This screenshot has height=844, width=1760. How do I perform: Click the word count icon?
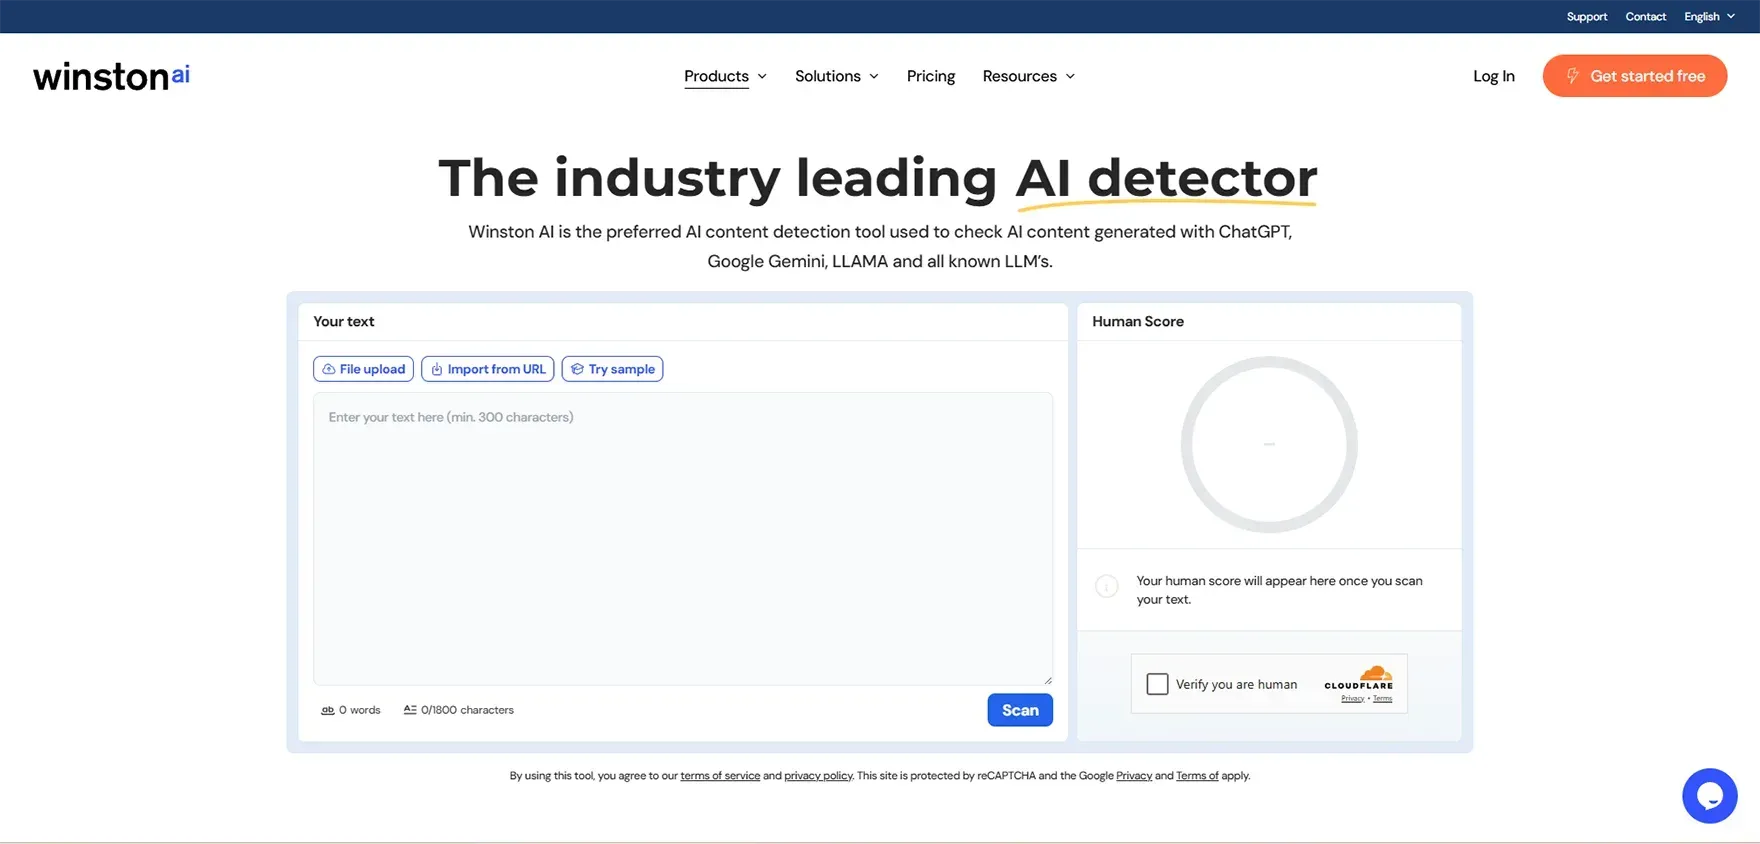[x=327, y=710]
